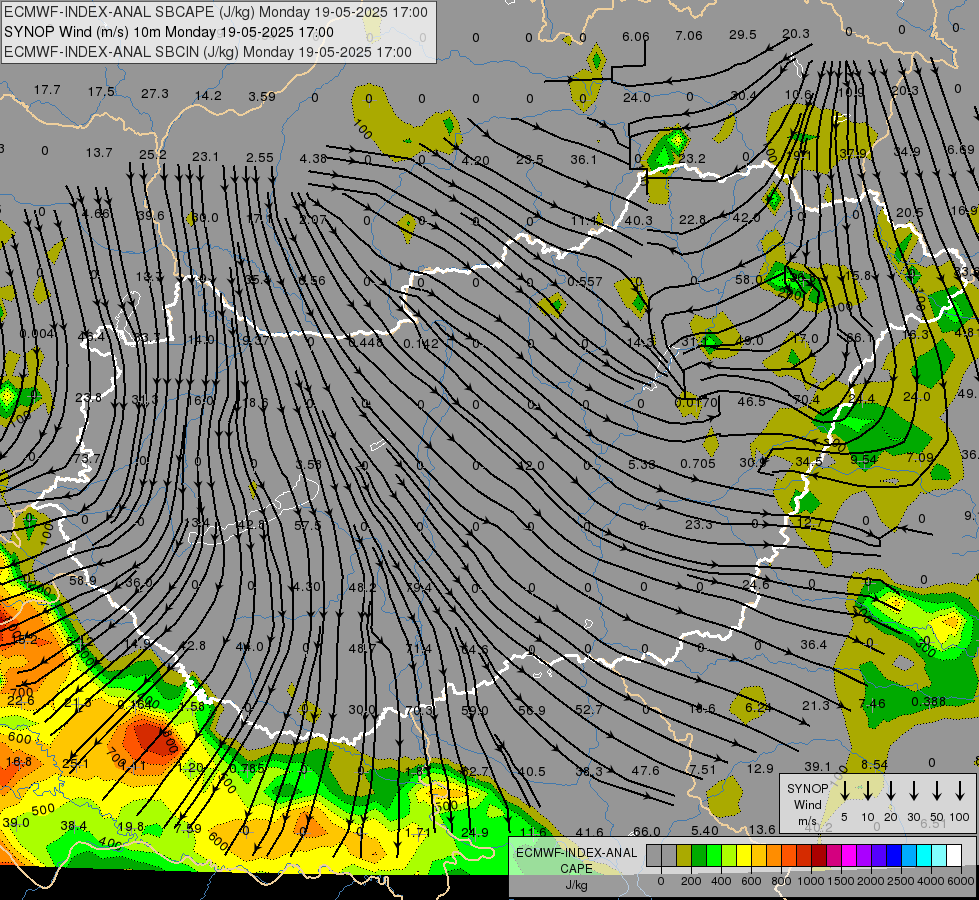This screenshot has height=900, width=979.
Task: Click the SBCAPE title line in header box
Action: point(216,12)
